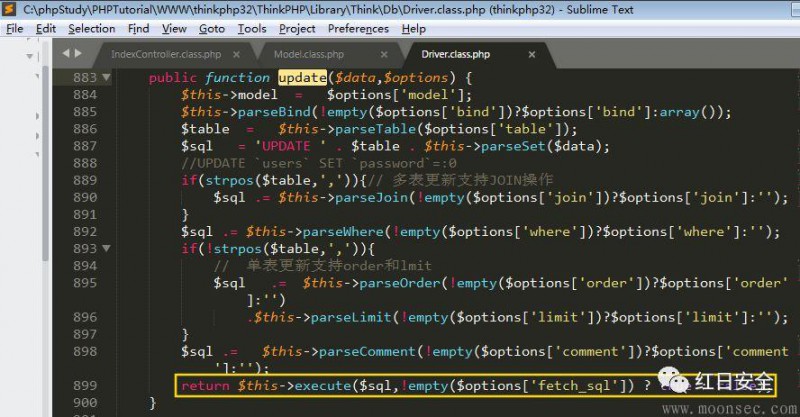Open the Selection menu

(x=92, y=29)
